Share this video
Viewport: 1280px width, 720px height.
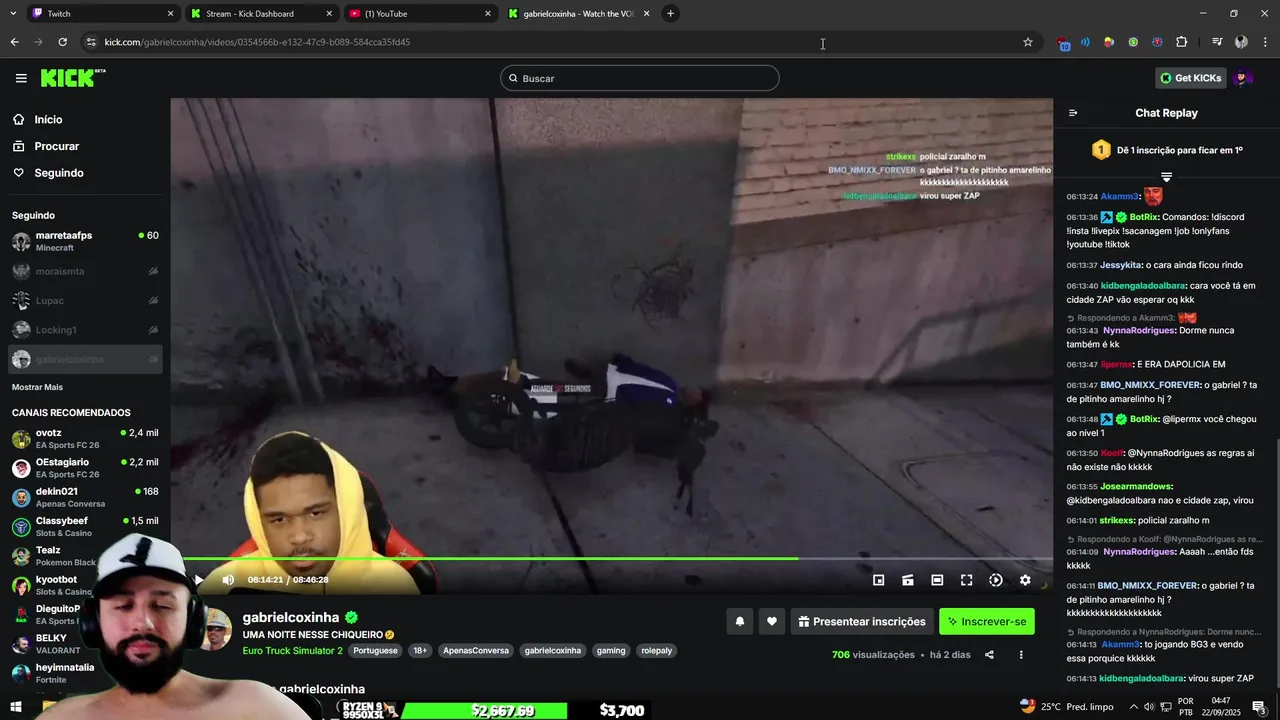pyautogui.click(x=989, y=655)
